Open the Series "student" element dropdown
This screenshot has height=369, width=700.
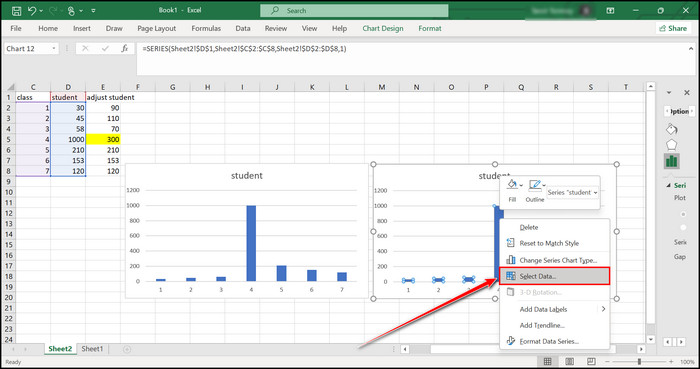tap(572, 192)
